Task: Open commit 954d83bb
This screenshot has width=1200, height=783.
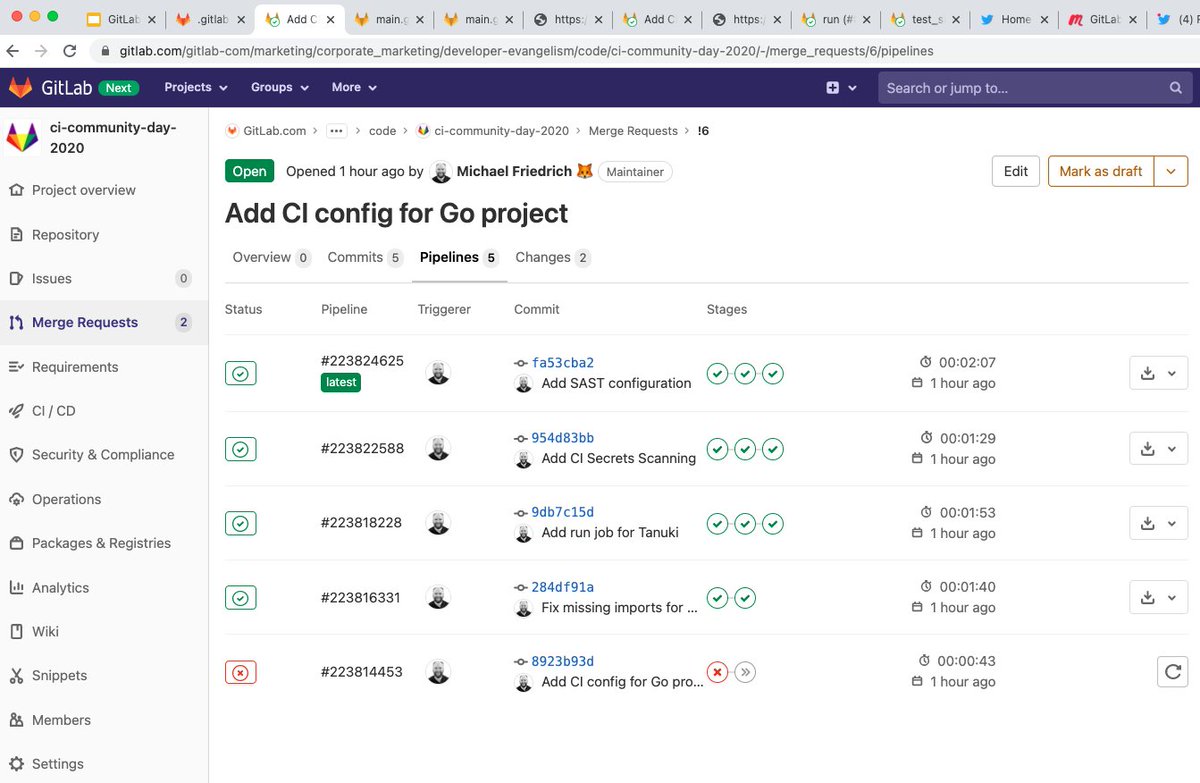Action: click(563, 438)
